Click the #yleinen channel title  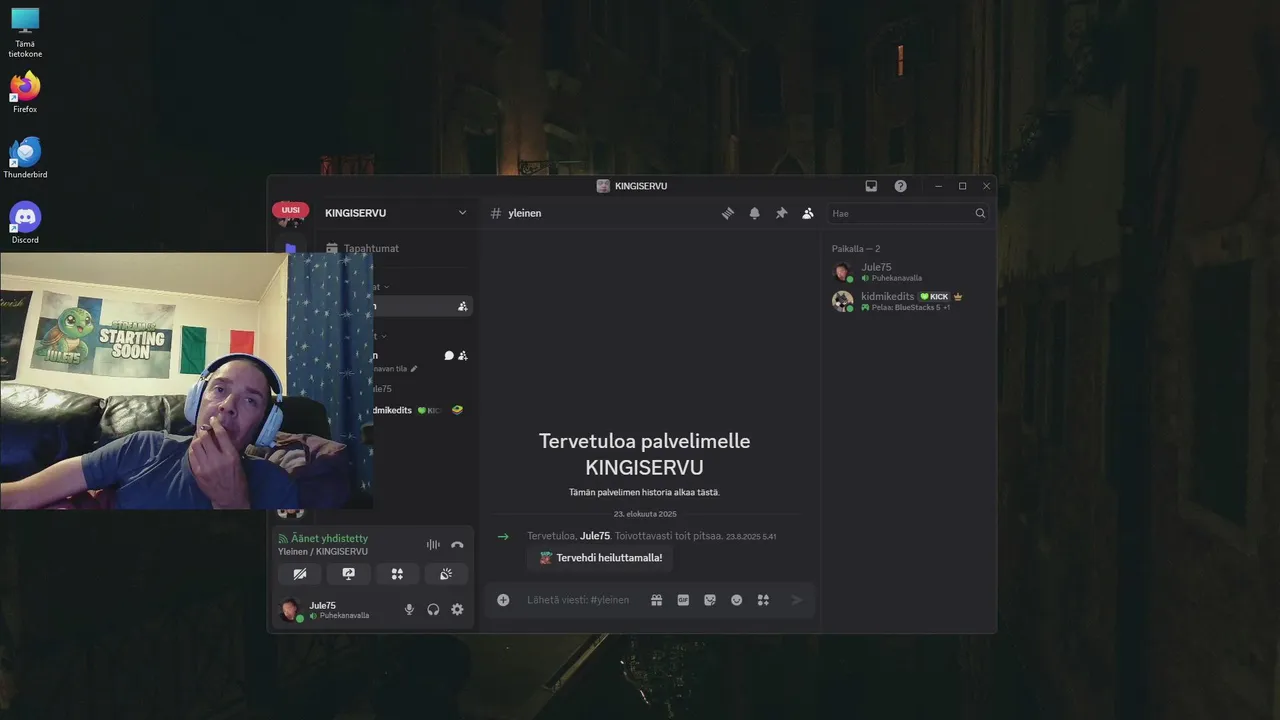point(524,213)
